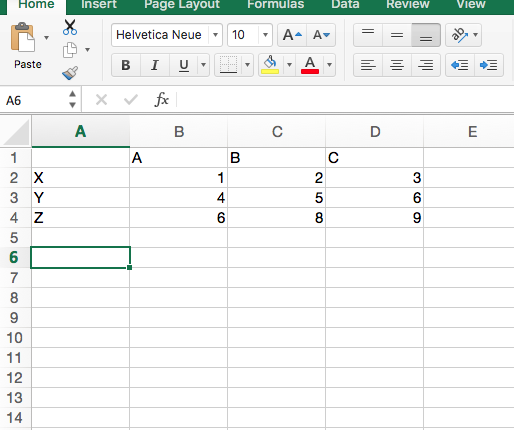Select cell with value 5

277,197
